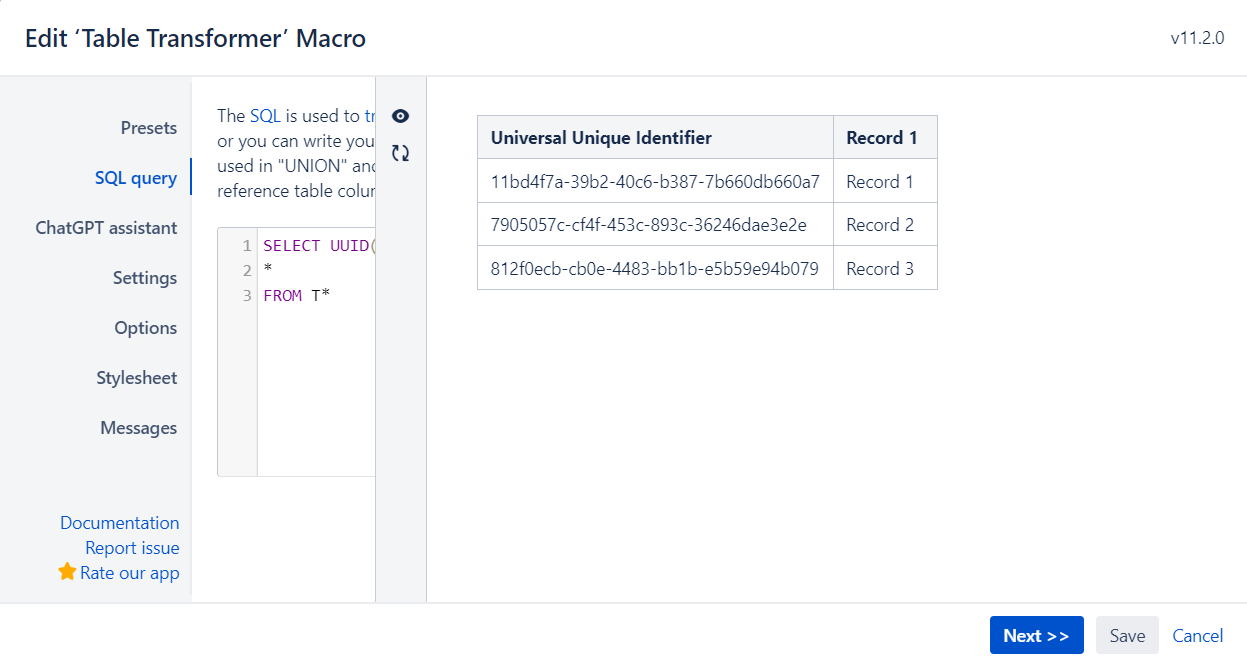Open the Messages tab

[139, 427]
